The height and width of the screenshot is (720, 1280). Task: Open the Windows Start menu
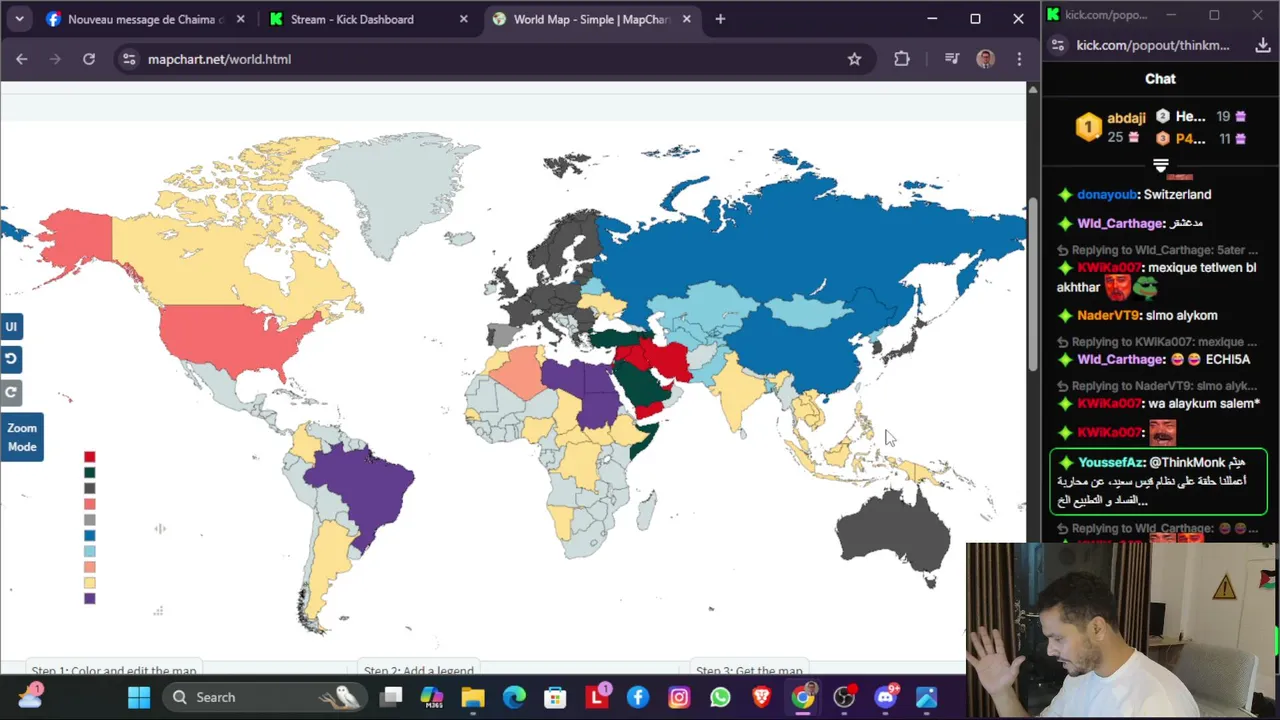click(139, 697)
